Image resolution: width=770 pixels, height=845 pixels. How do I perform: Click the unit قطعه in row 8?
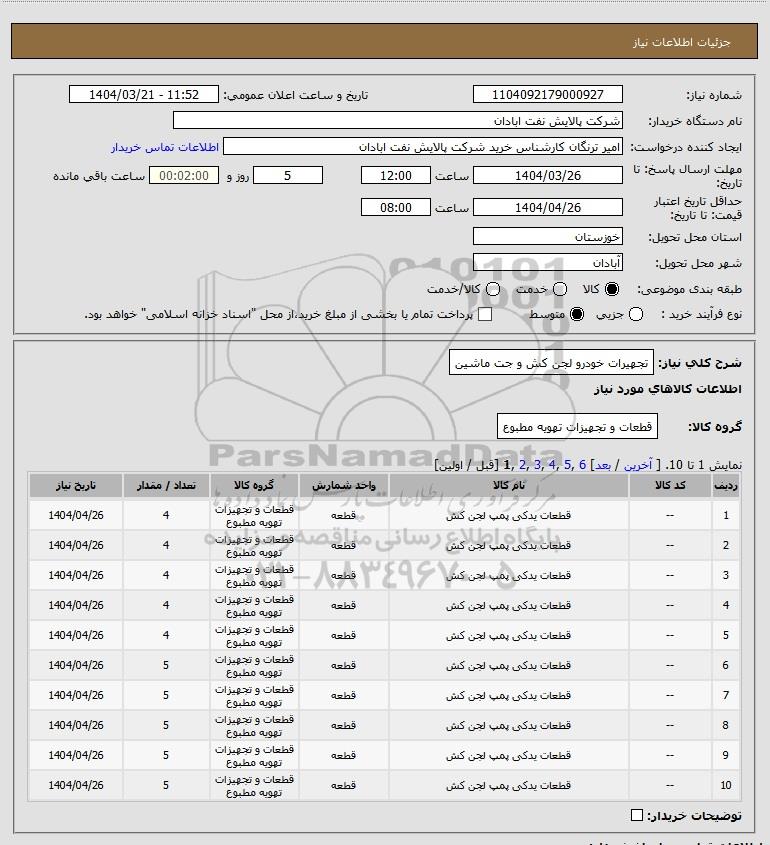344,725
